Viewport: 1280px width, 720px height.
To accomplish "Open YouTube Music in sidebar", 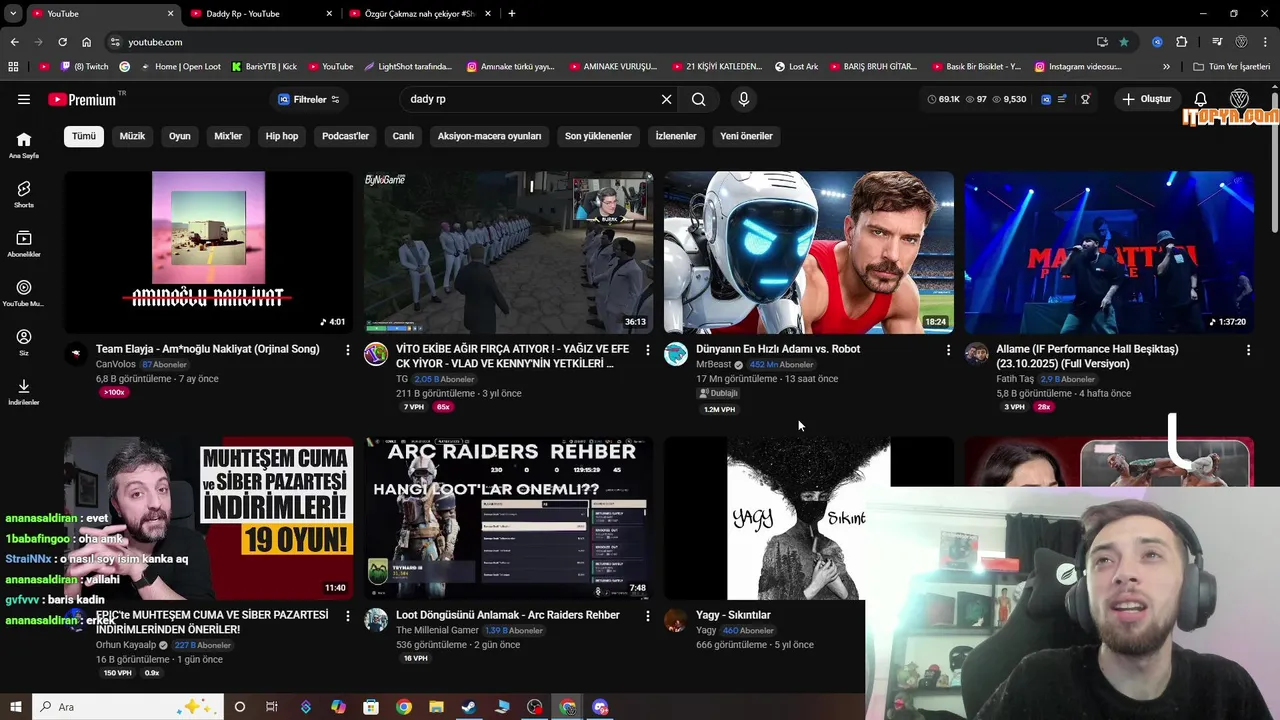I will point(24,293).
